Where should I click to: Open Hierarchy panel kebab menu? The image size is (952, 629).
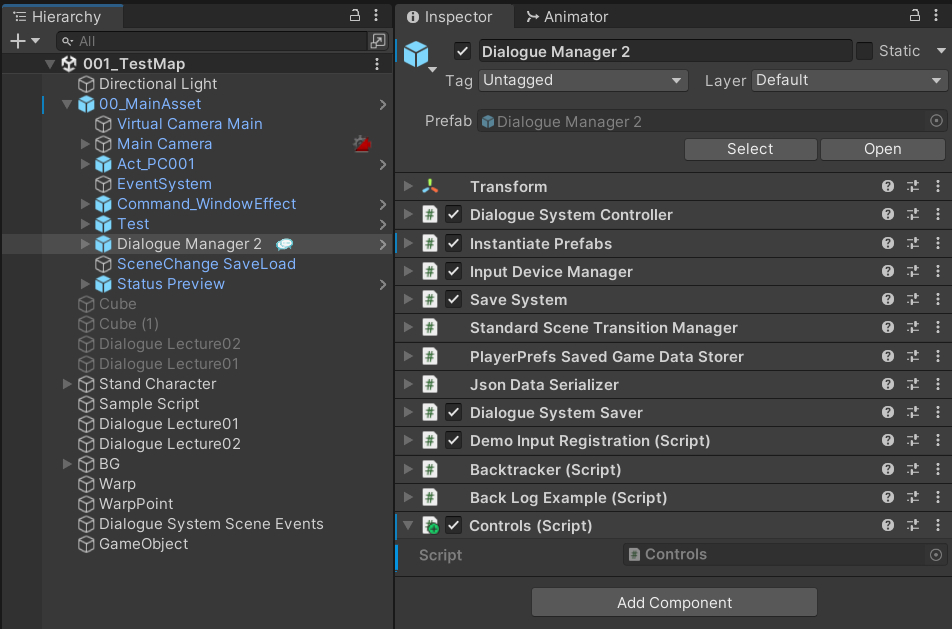(376, 16)
